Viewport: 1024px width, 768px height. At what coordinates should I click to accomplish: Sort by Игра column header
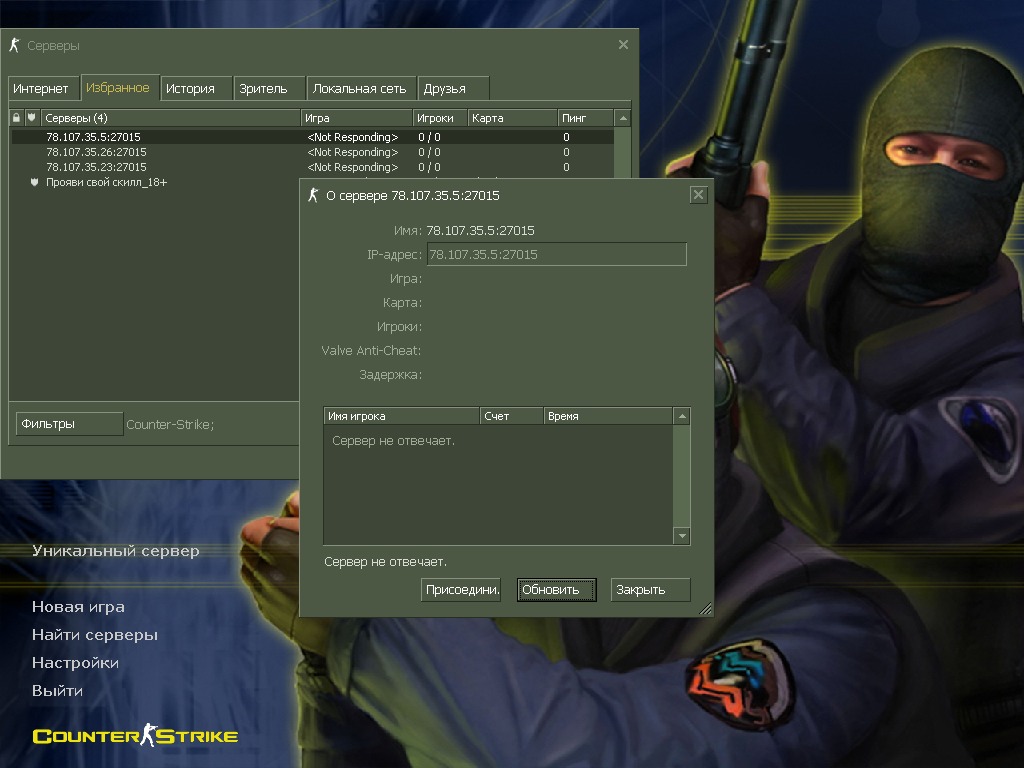pyautogui.click(x=357, y=118)
